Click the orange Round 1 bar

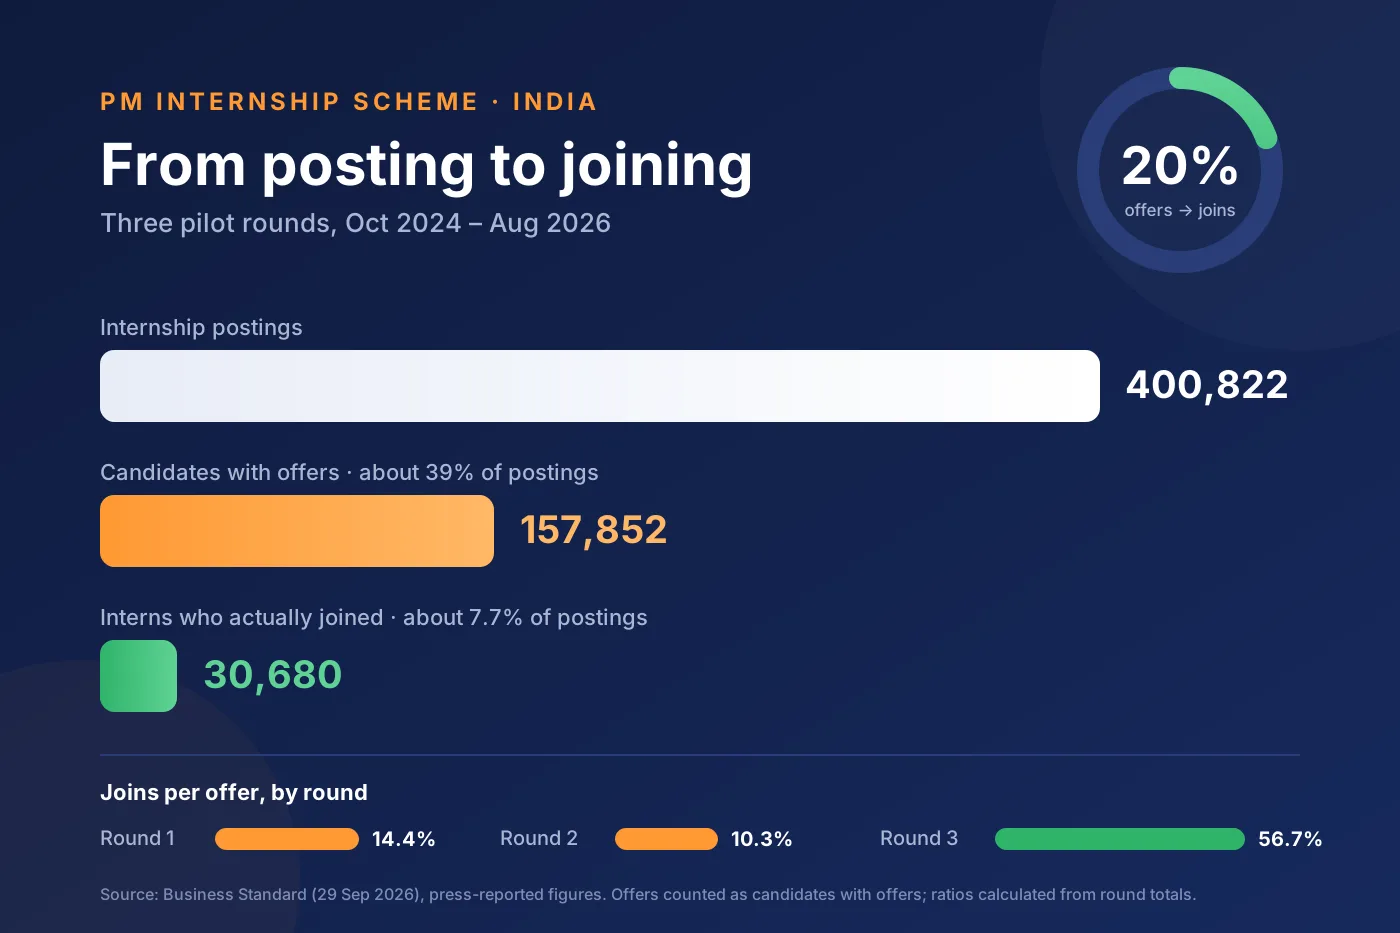(x=287, y=839)
